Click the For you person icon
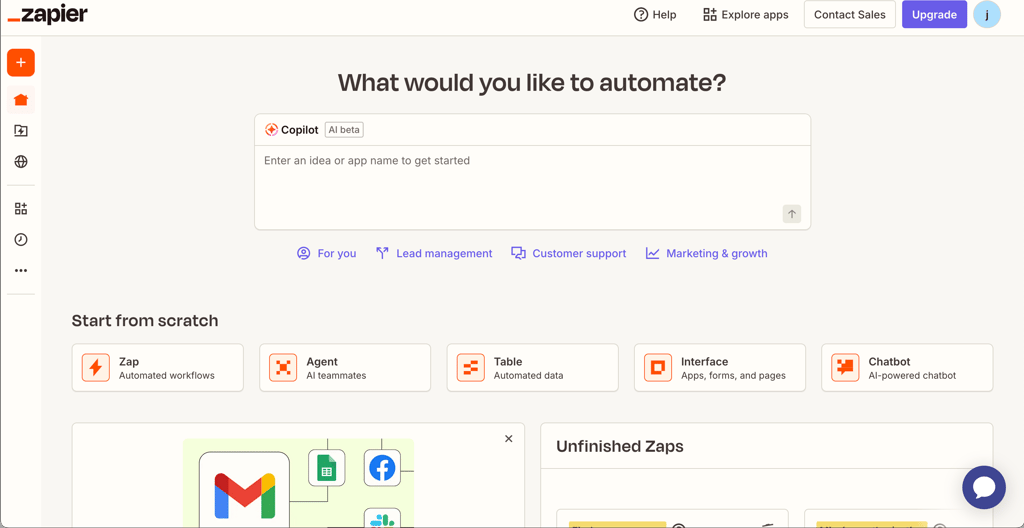The height and width of the screenshot is (528, 1024). (303, 253)
